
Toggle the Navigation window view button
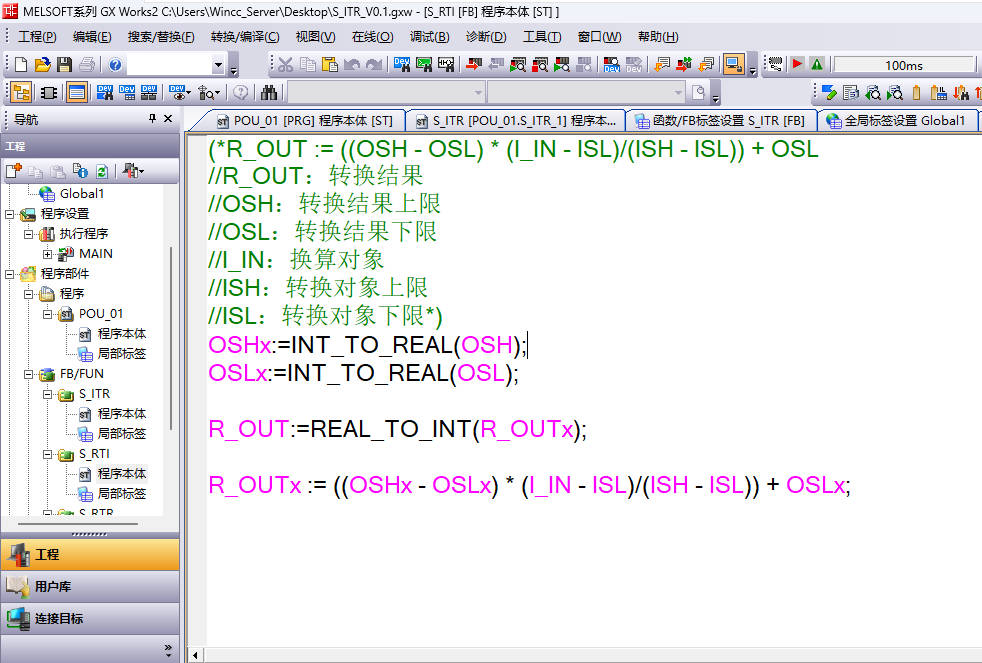coord(20,93)
